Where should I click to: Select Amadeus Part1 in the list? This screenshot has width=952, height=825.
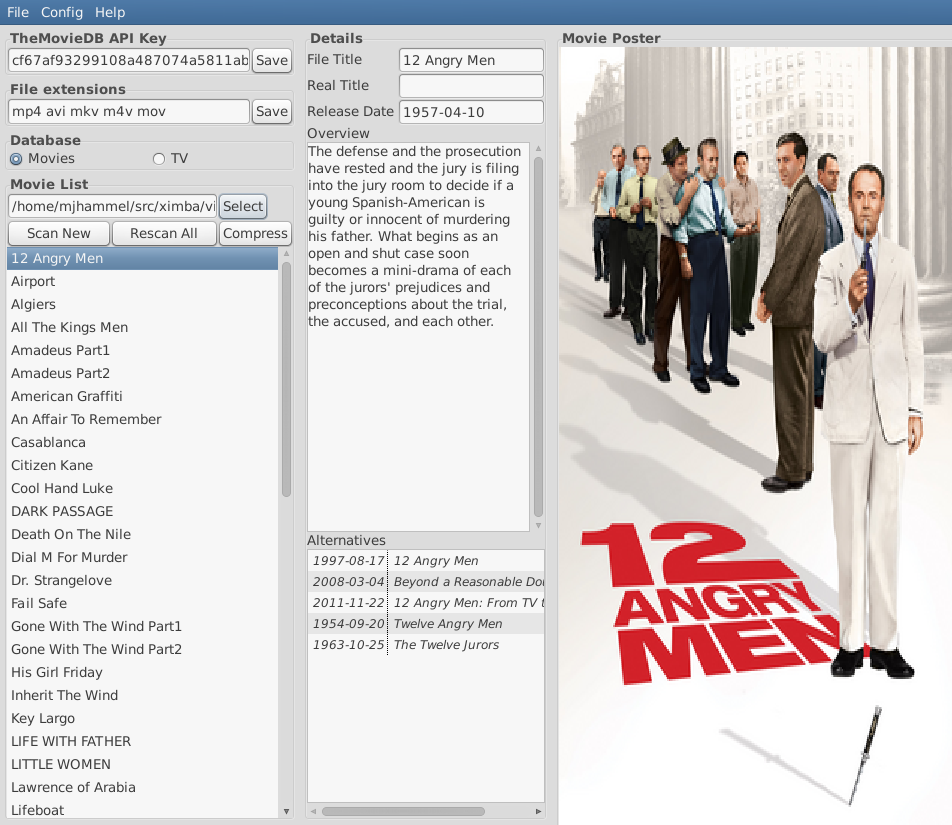tap(143, 350)
